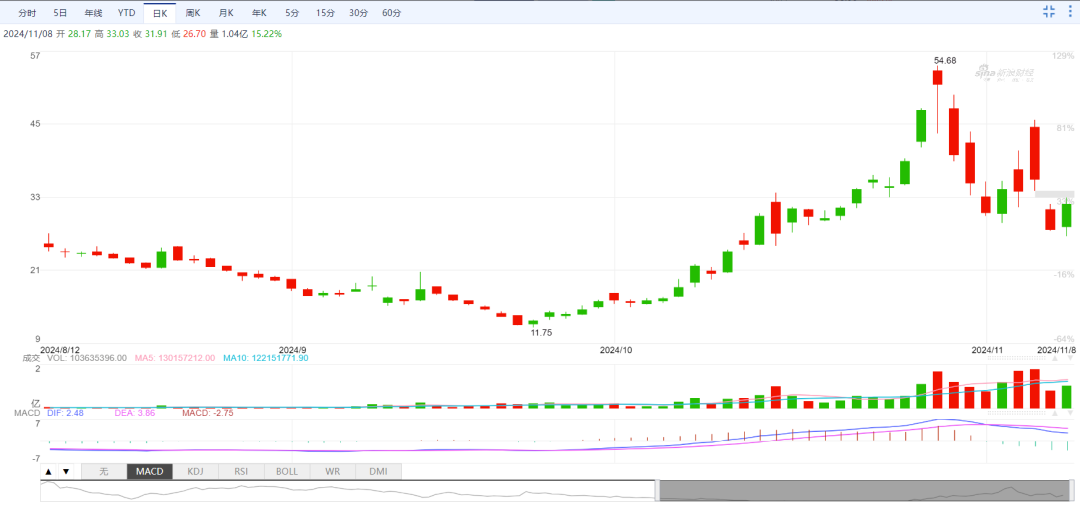1080x521 pixels.
Task: Show BOLL Bollinger bands indicator
Action: (287, 471)
